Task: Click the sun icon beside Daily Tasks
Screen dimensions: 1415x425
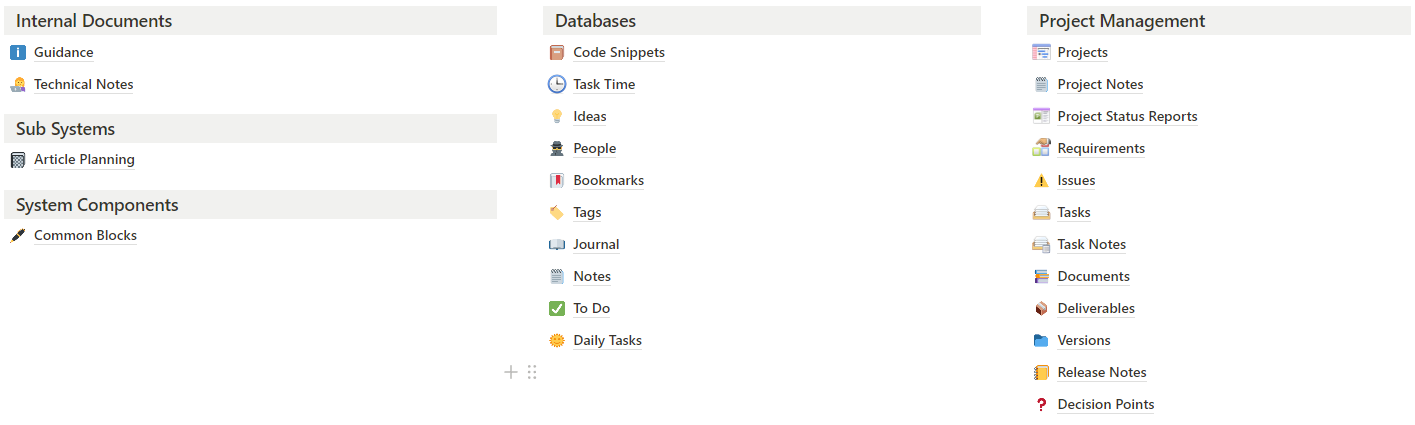Action: pyautogui.click(x=557, y=340)
